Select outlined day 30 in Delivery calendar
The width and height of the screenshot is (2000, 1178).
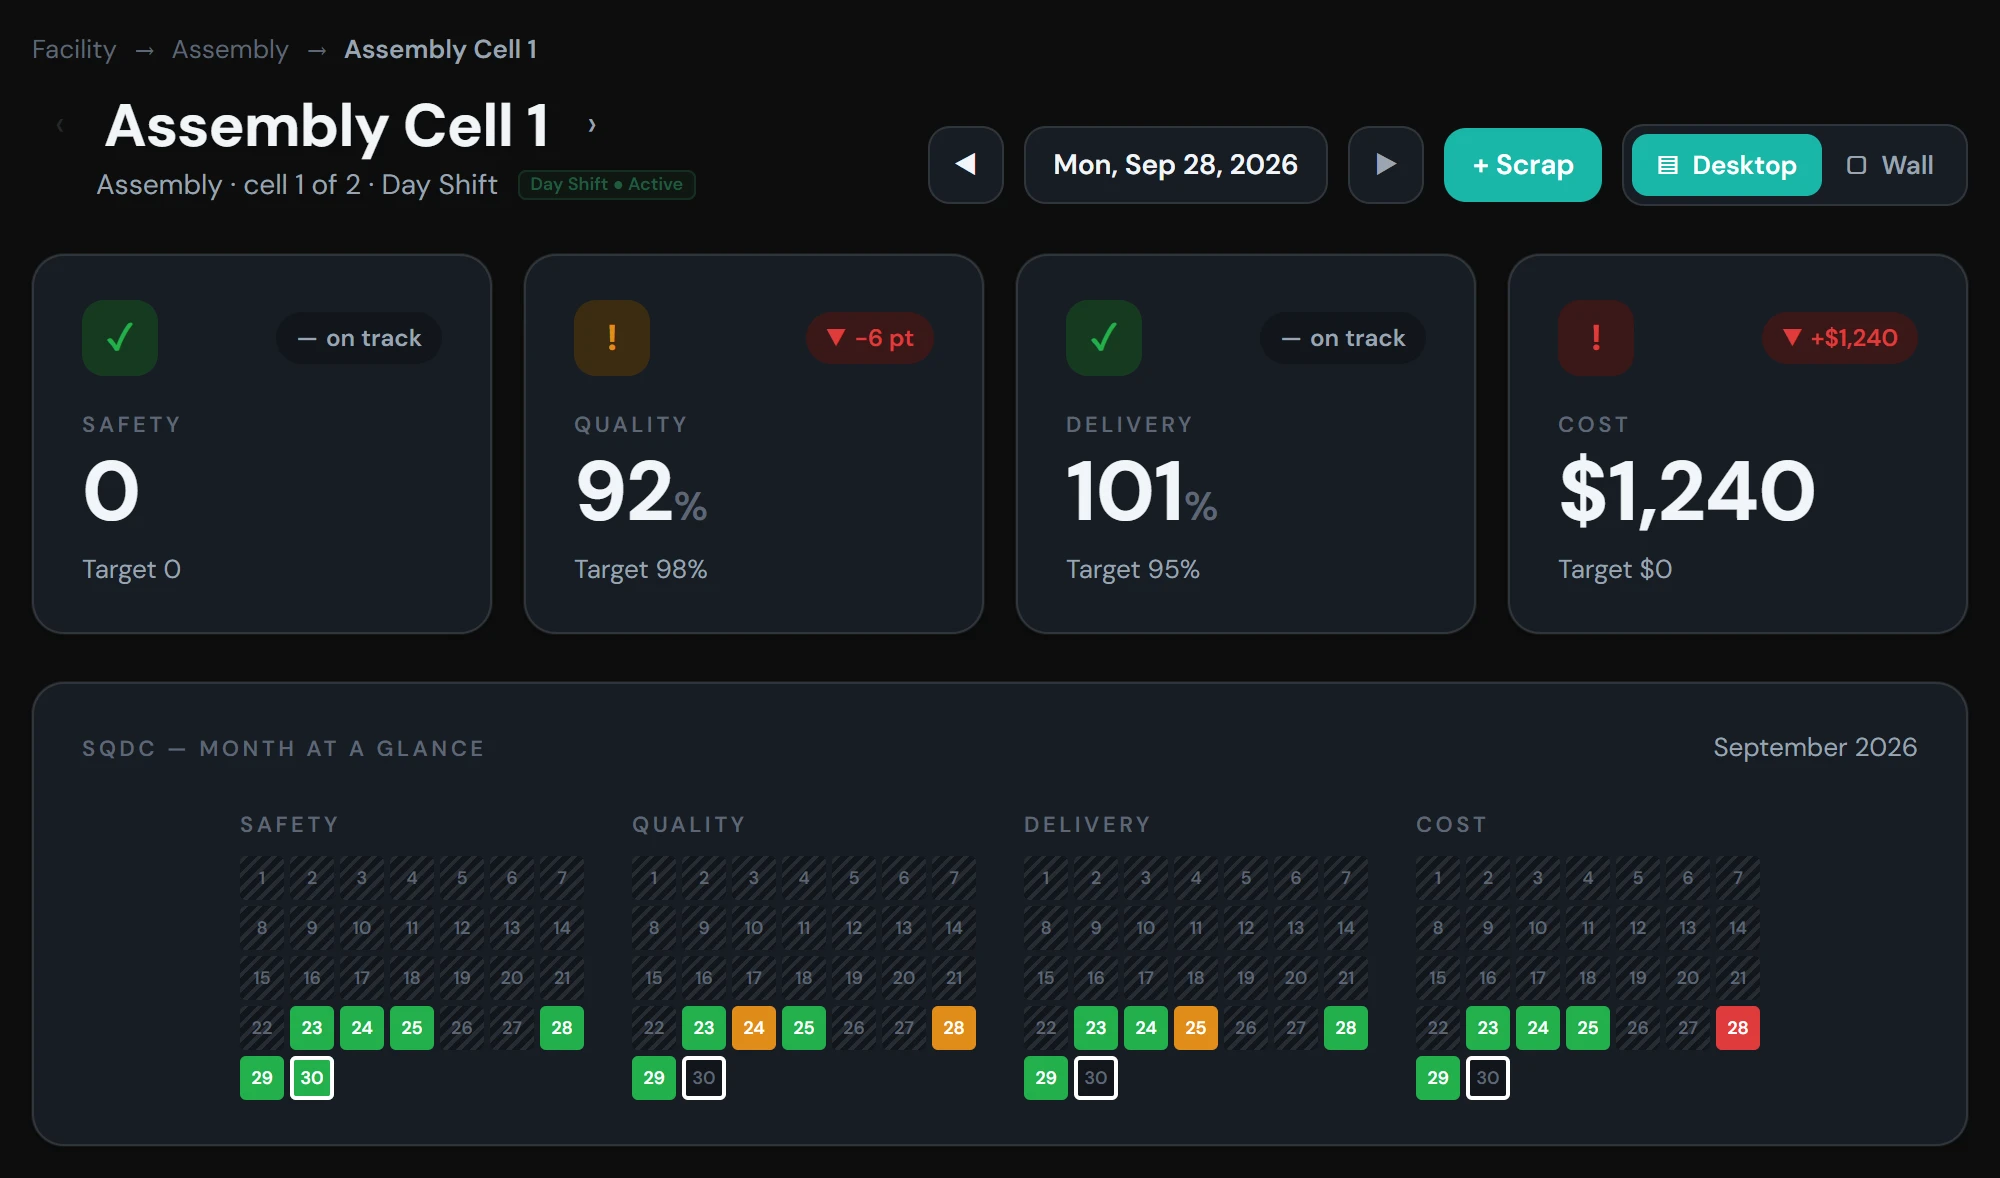point(1096,1078)
